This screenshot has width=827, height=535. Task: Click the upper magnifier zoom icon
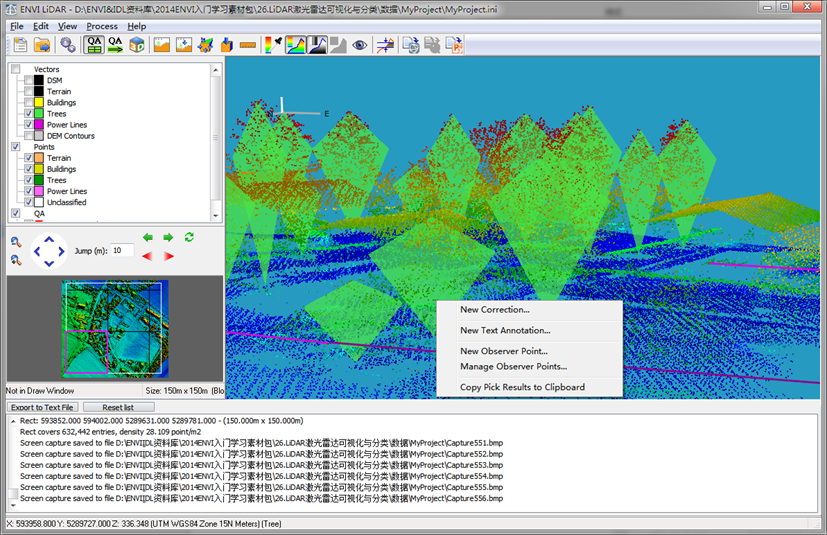click(x=16, y=242)
